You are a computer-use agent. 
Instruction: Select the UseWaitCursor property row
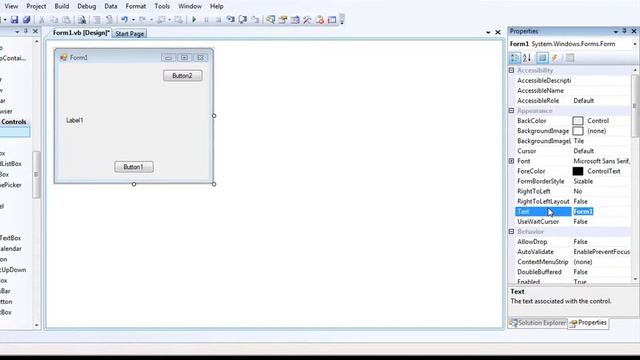pyautogui.click(x=573, y=222)
